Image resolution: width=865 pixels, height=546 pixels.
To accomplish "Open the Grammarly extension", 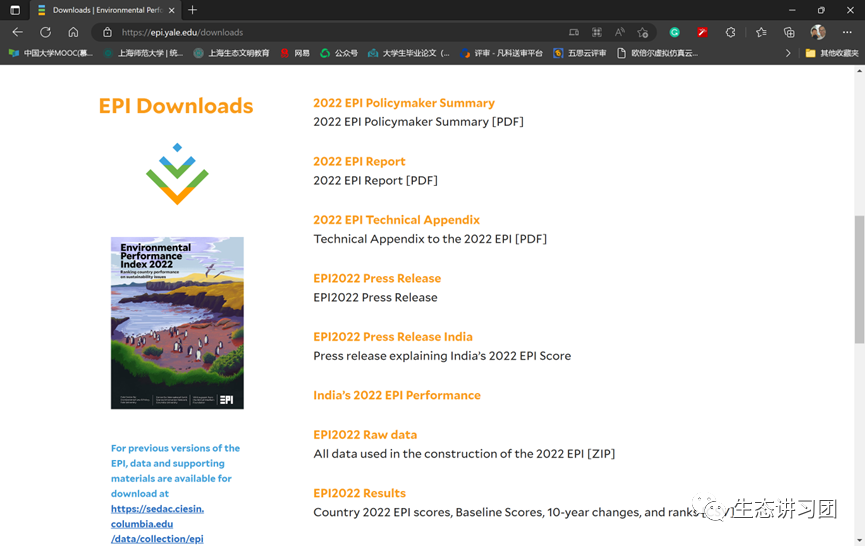I will coord(675,33).
